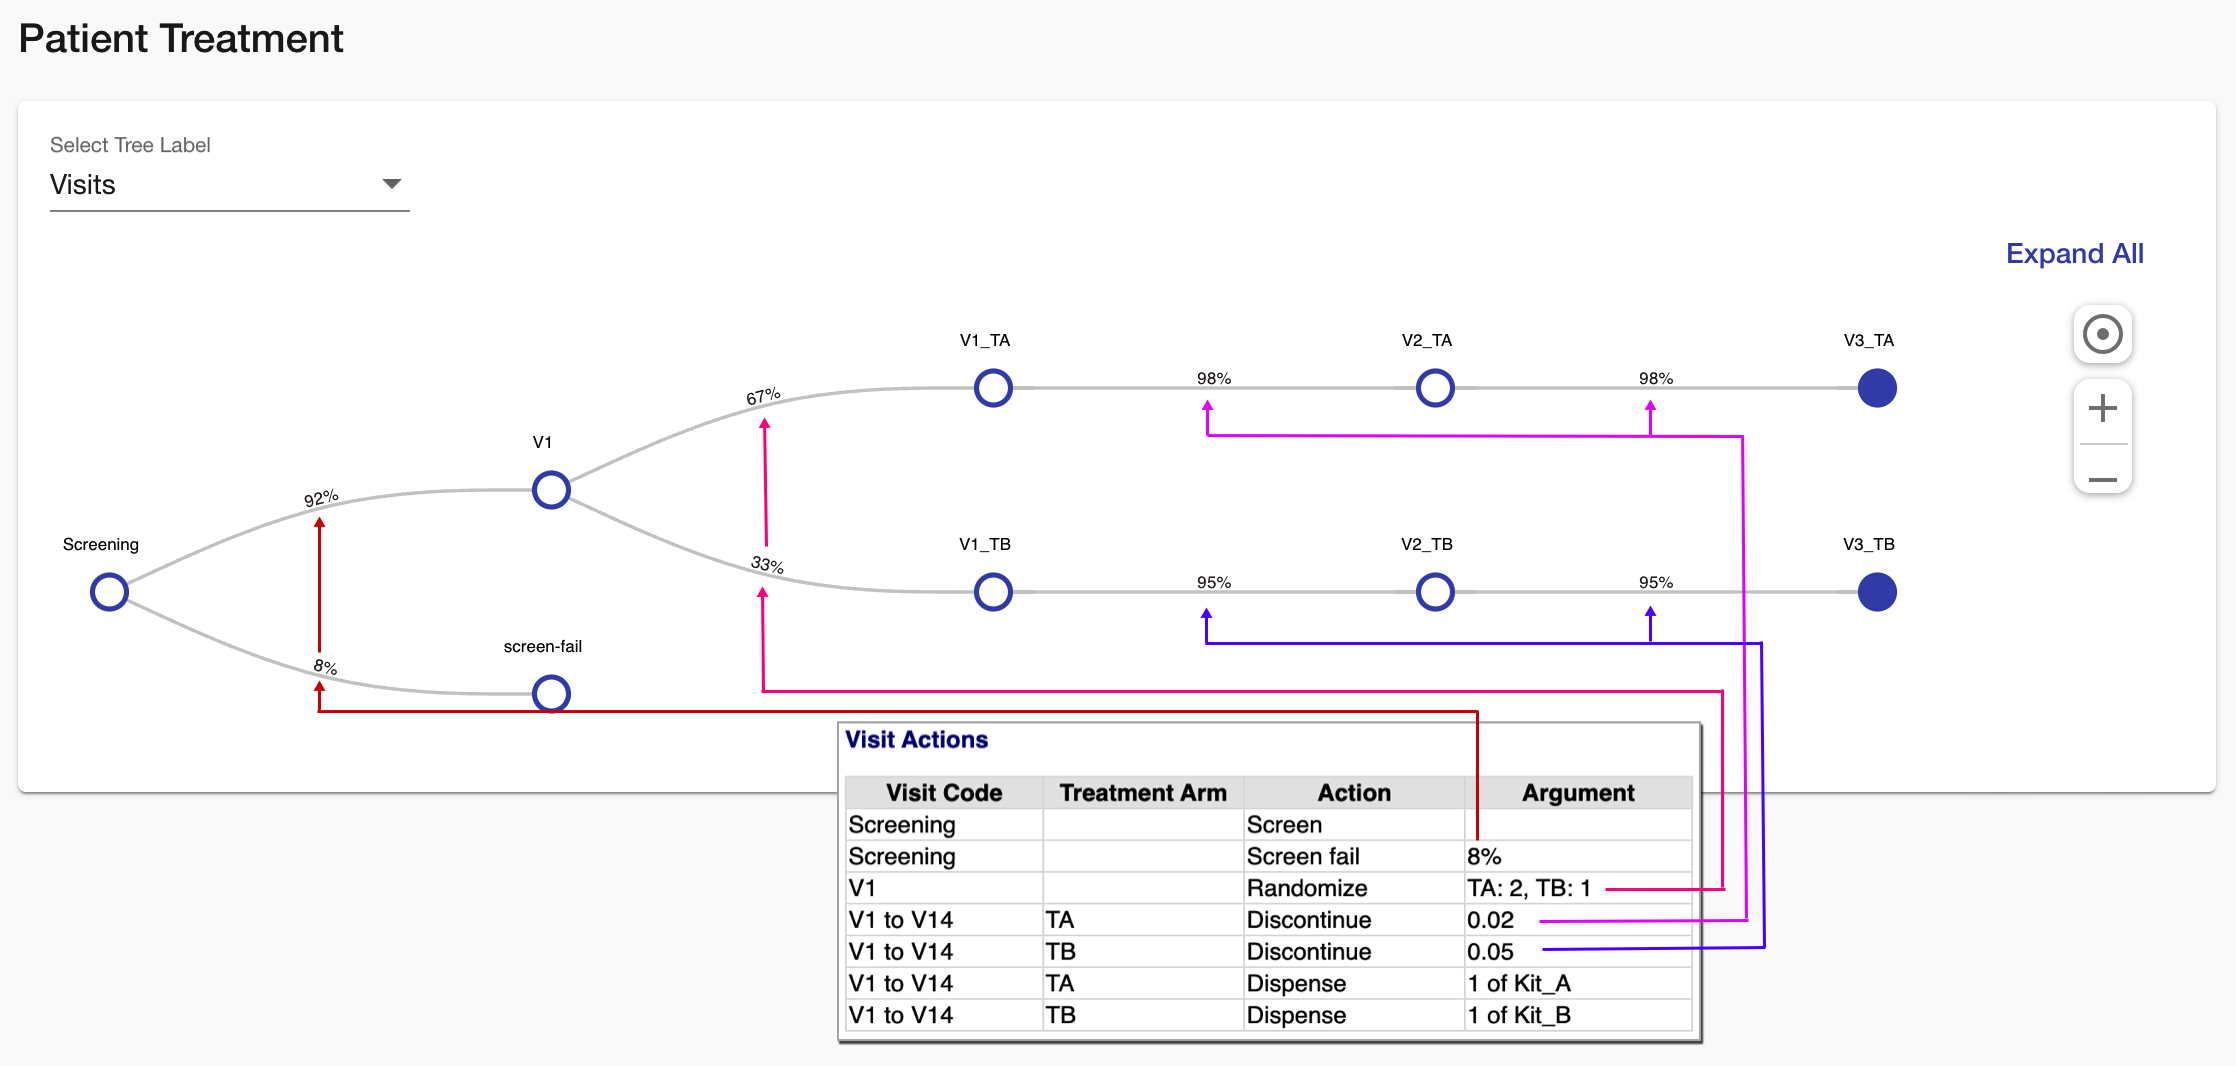
Task: Open the Select Tree Label dropdown
Action: [x=229, y=185]
